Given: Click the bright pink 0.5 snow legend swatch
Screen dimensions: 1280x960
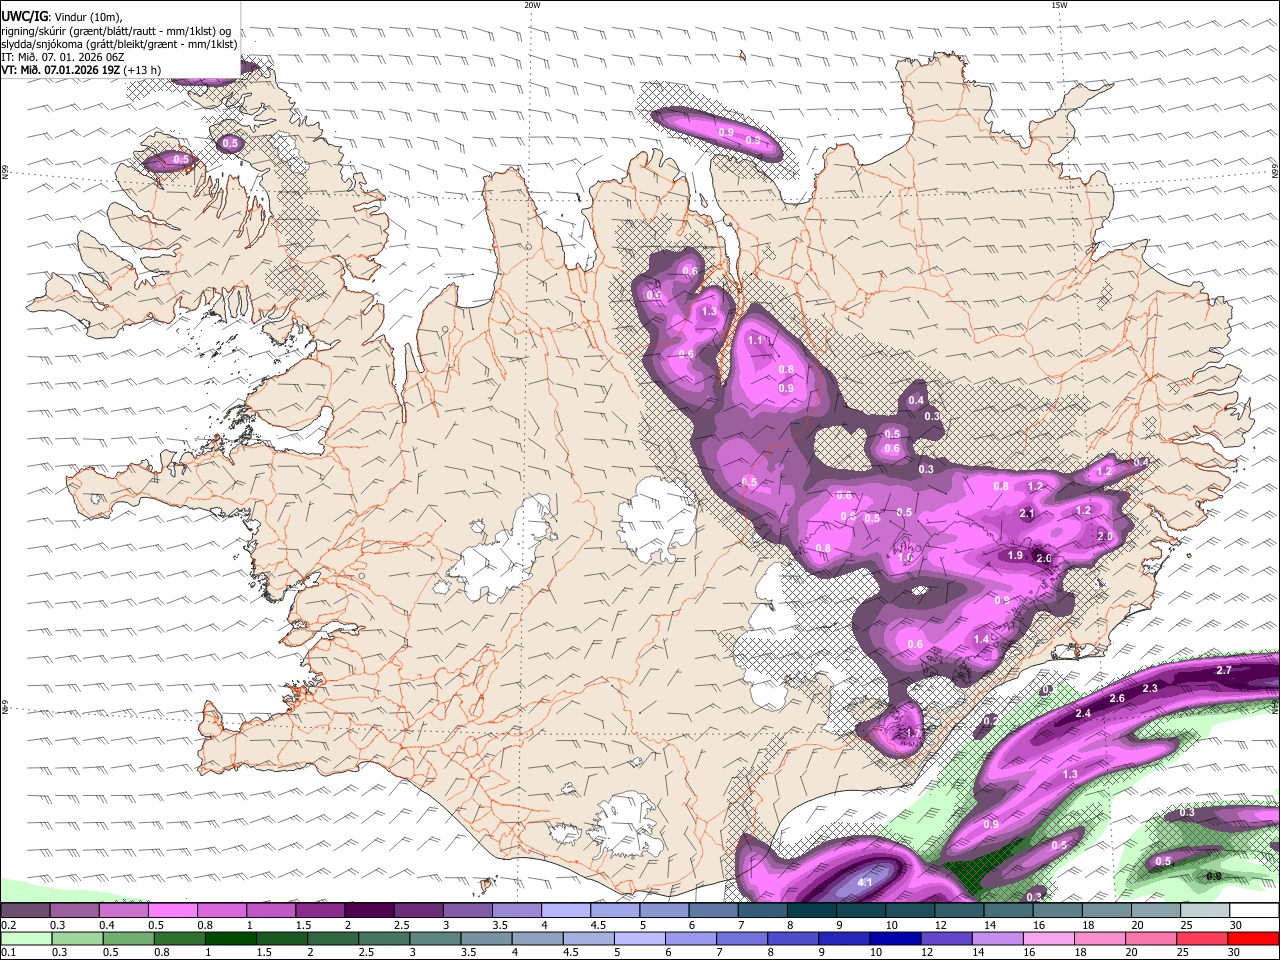Looking at the screenshot, I should point(173,911).
